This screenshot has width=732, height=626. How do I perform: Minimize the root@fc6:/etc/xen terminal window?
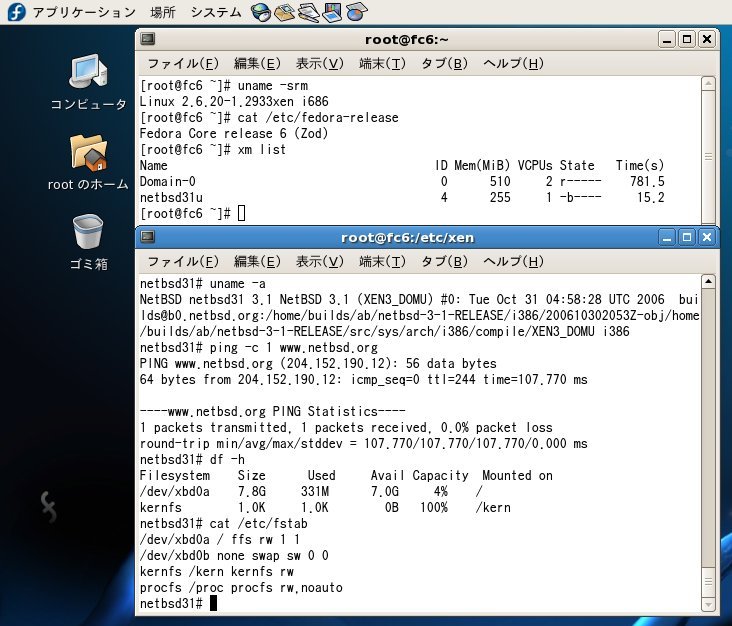tap(667, 237)
